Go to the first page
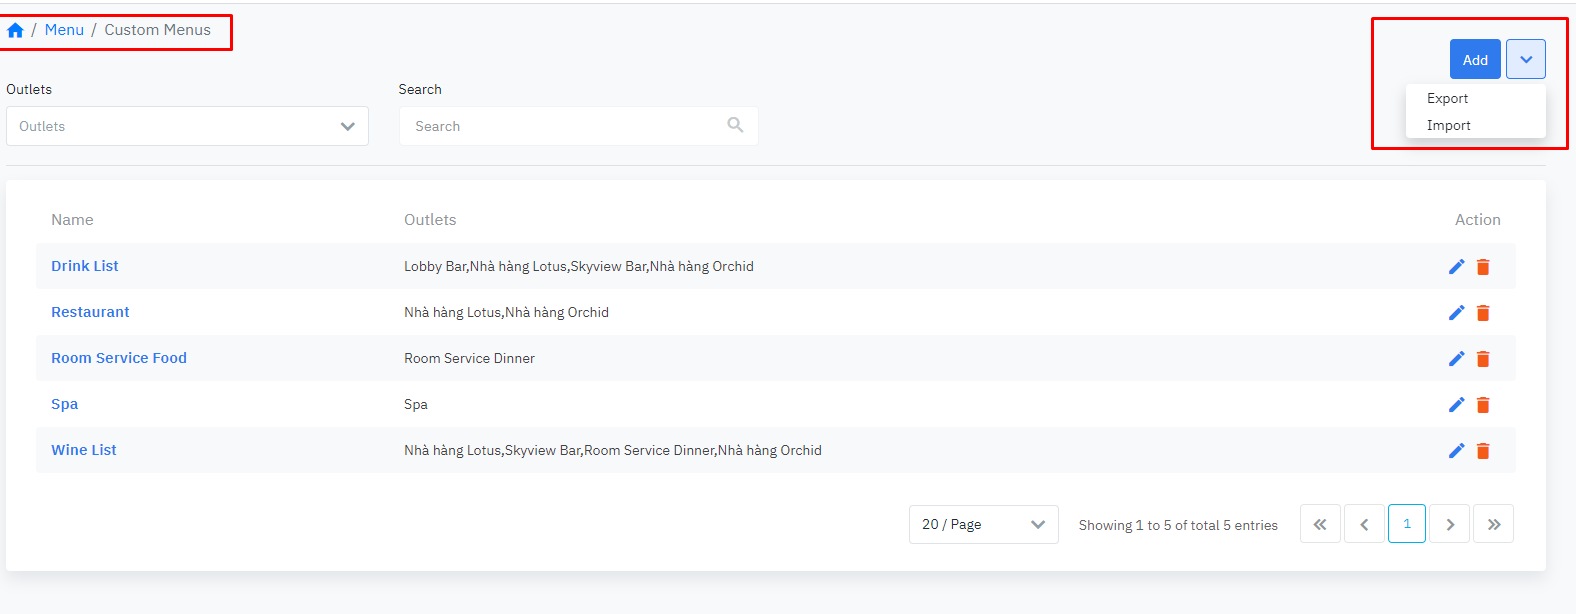 [x=1320, y=524]
